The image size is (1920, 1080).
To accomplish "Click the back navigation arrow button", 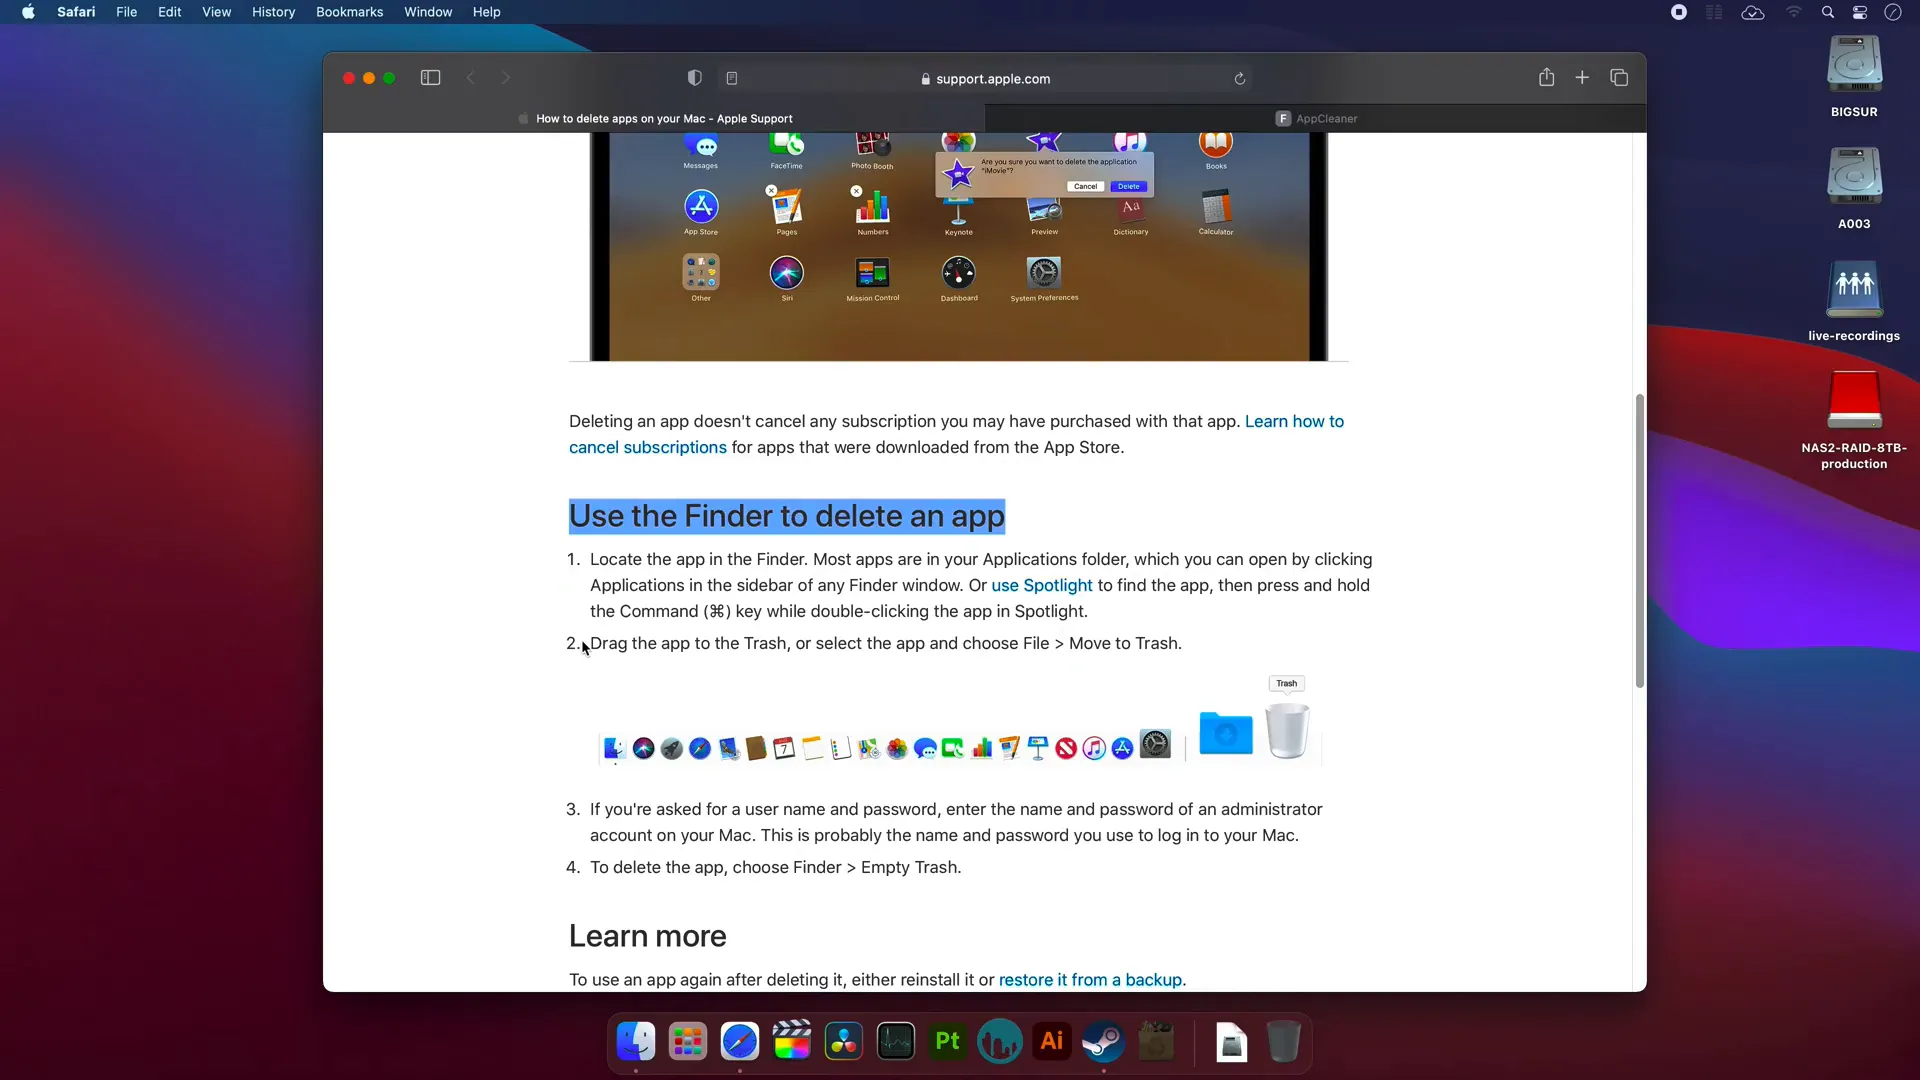I will (471, 78).
